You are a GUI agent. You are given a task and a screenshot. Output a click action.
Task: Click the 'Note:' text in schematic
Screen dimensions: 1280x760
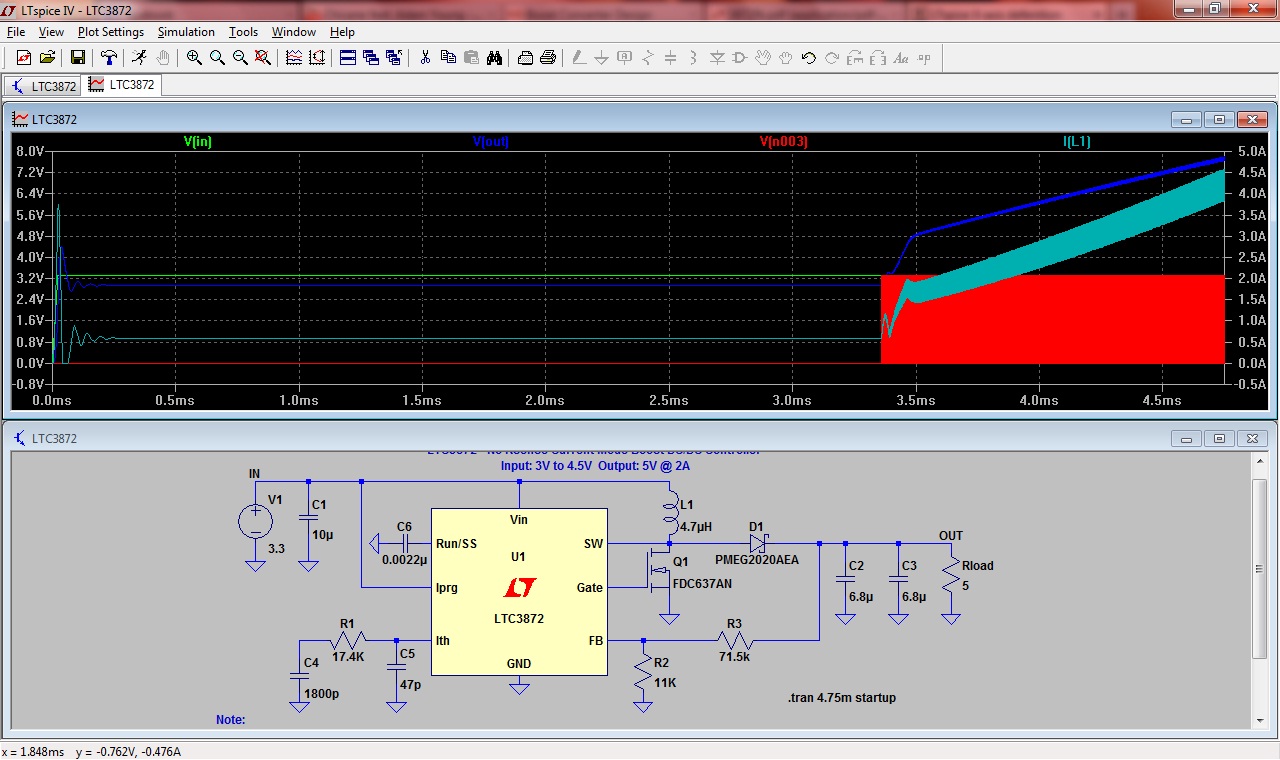click(231, 719)
